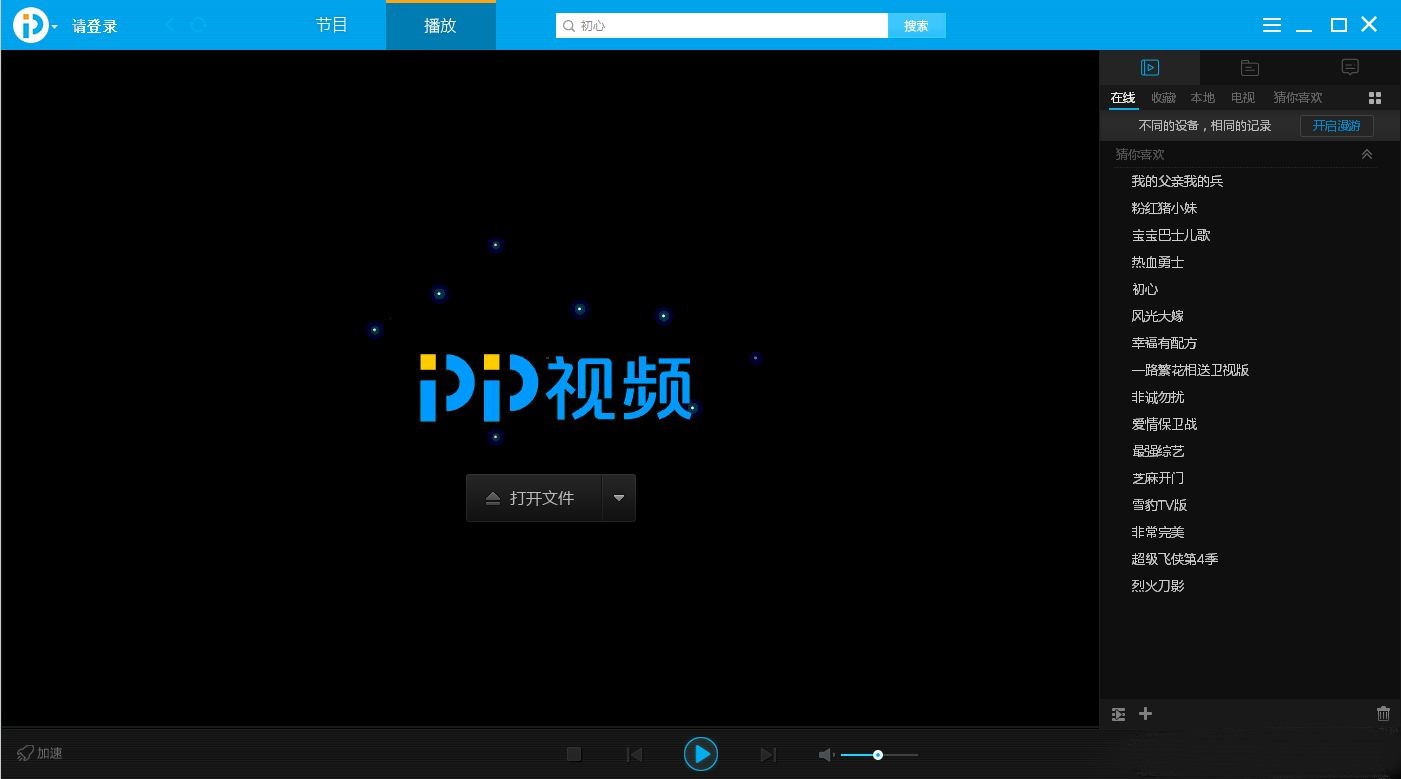This screenshot has width=1401, height=779.
Task: Open 芝麻开门 in the list
Action: 1158,478
